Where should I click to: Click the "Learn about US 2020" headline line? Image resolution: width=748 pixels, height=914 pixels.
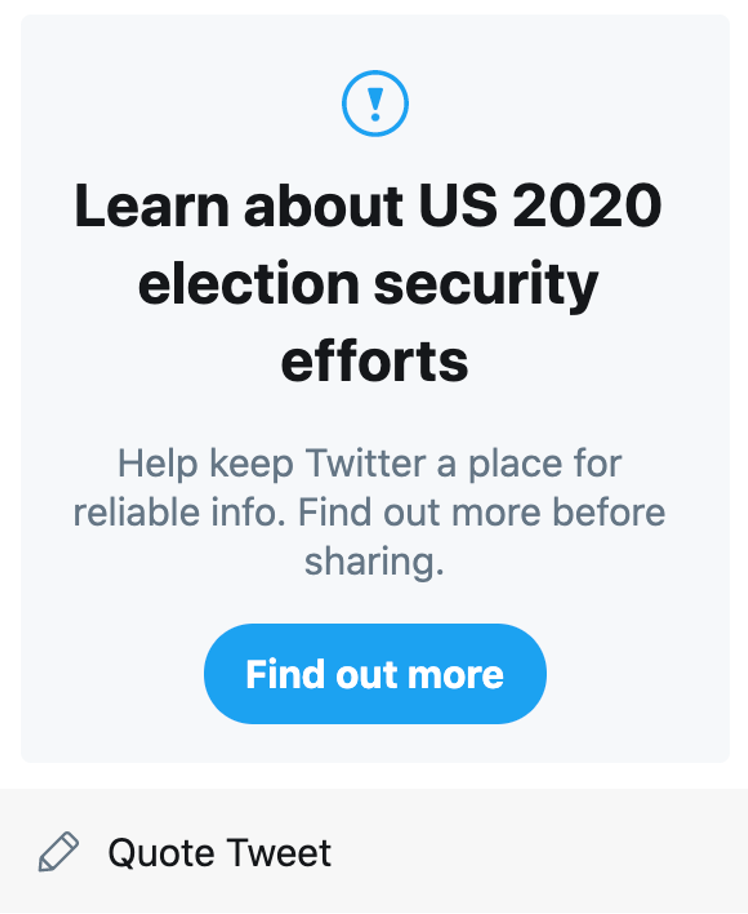[368, 206]
